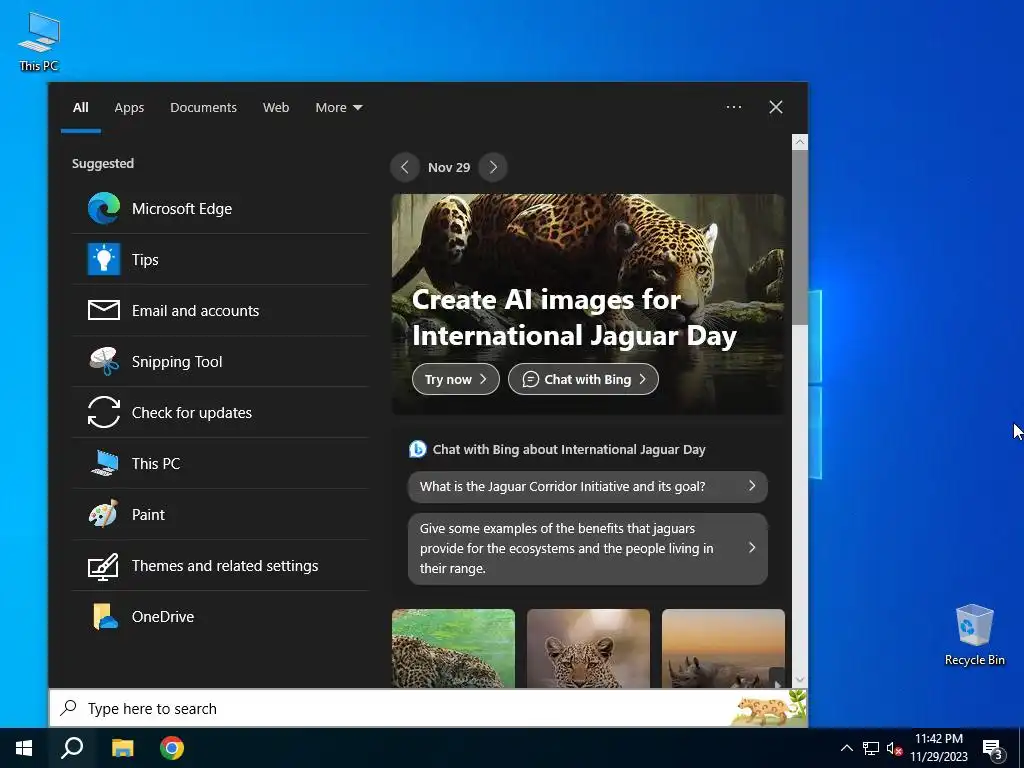Open File Explorer from taskbar
Screen dimensions: 1024x768
(122, 748)
